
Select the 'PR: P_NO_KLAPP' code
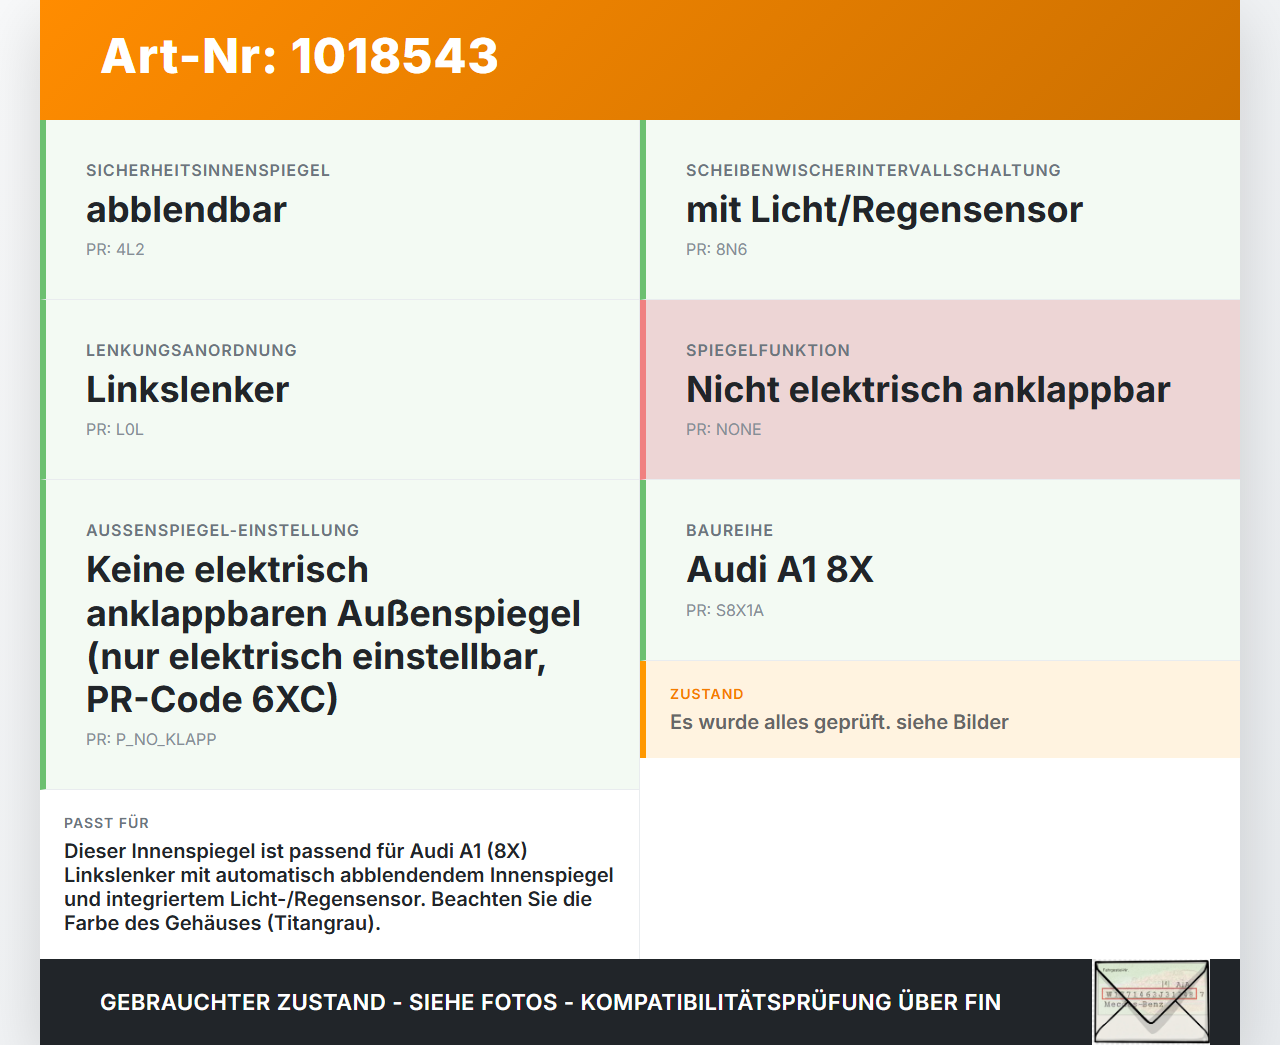click(151, 739)
